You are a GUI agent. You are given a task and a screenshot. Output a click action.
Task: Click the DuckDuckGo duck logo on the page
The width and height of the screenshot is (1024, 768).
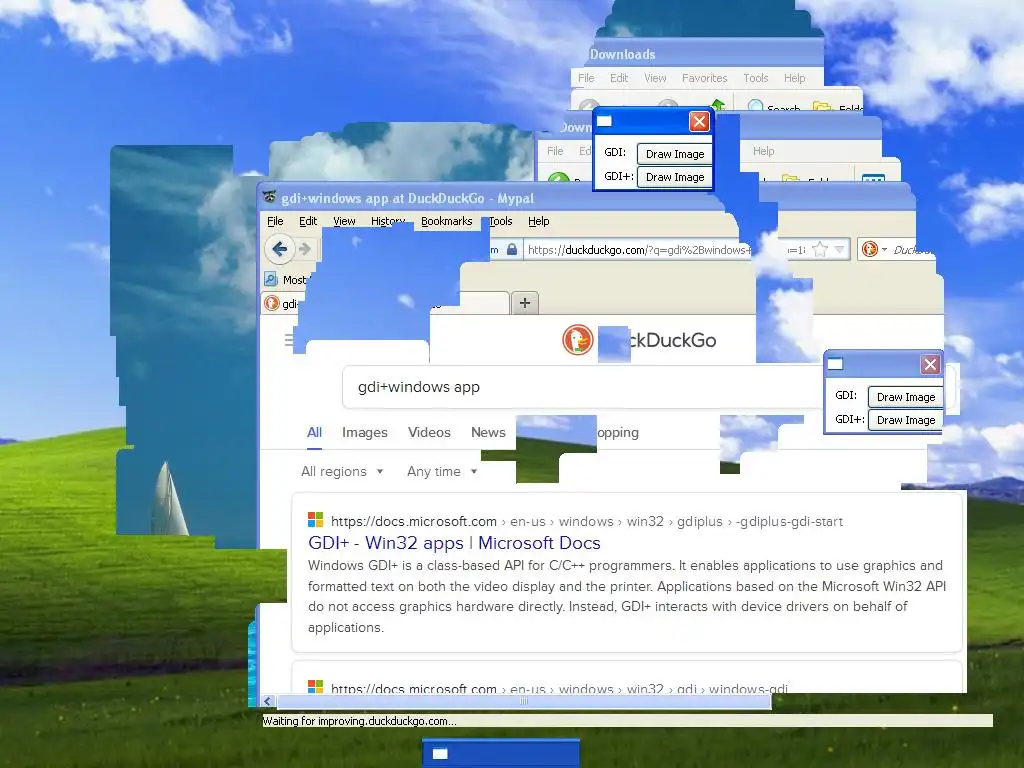coord(577,340)
